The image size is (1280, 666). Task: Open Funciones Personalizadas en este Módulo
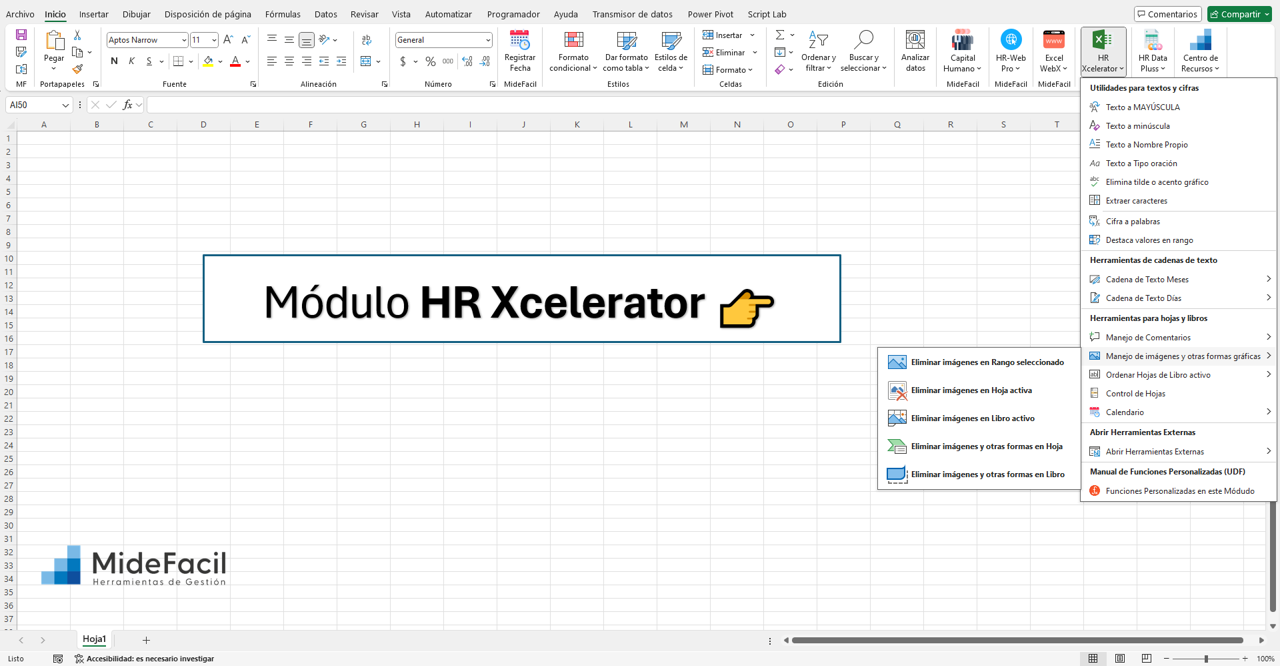tap(1178, 491)
